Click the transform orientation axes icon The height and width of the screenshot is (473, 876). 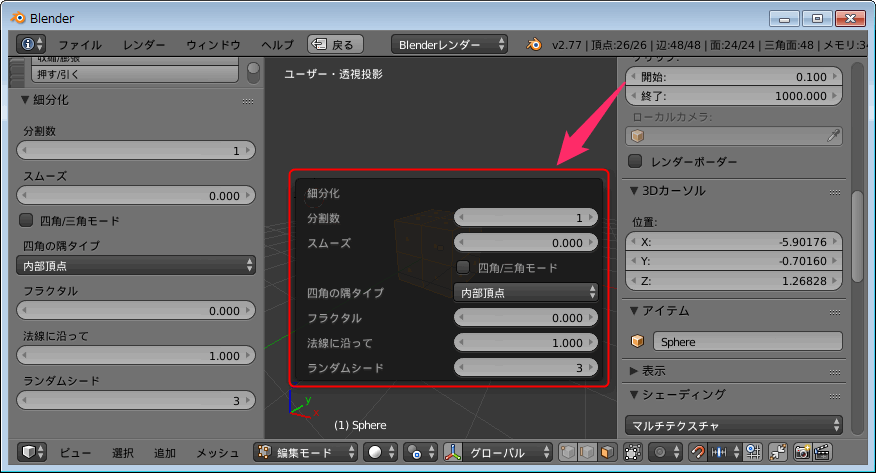(453, 452)
